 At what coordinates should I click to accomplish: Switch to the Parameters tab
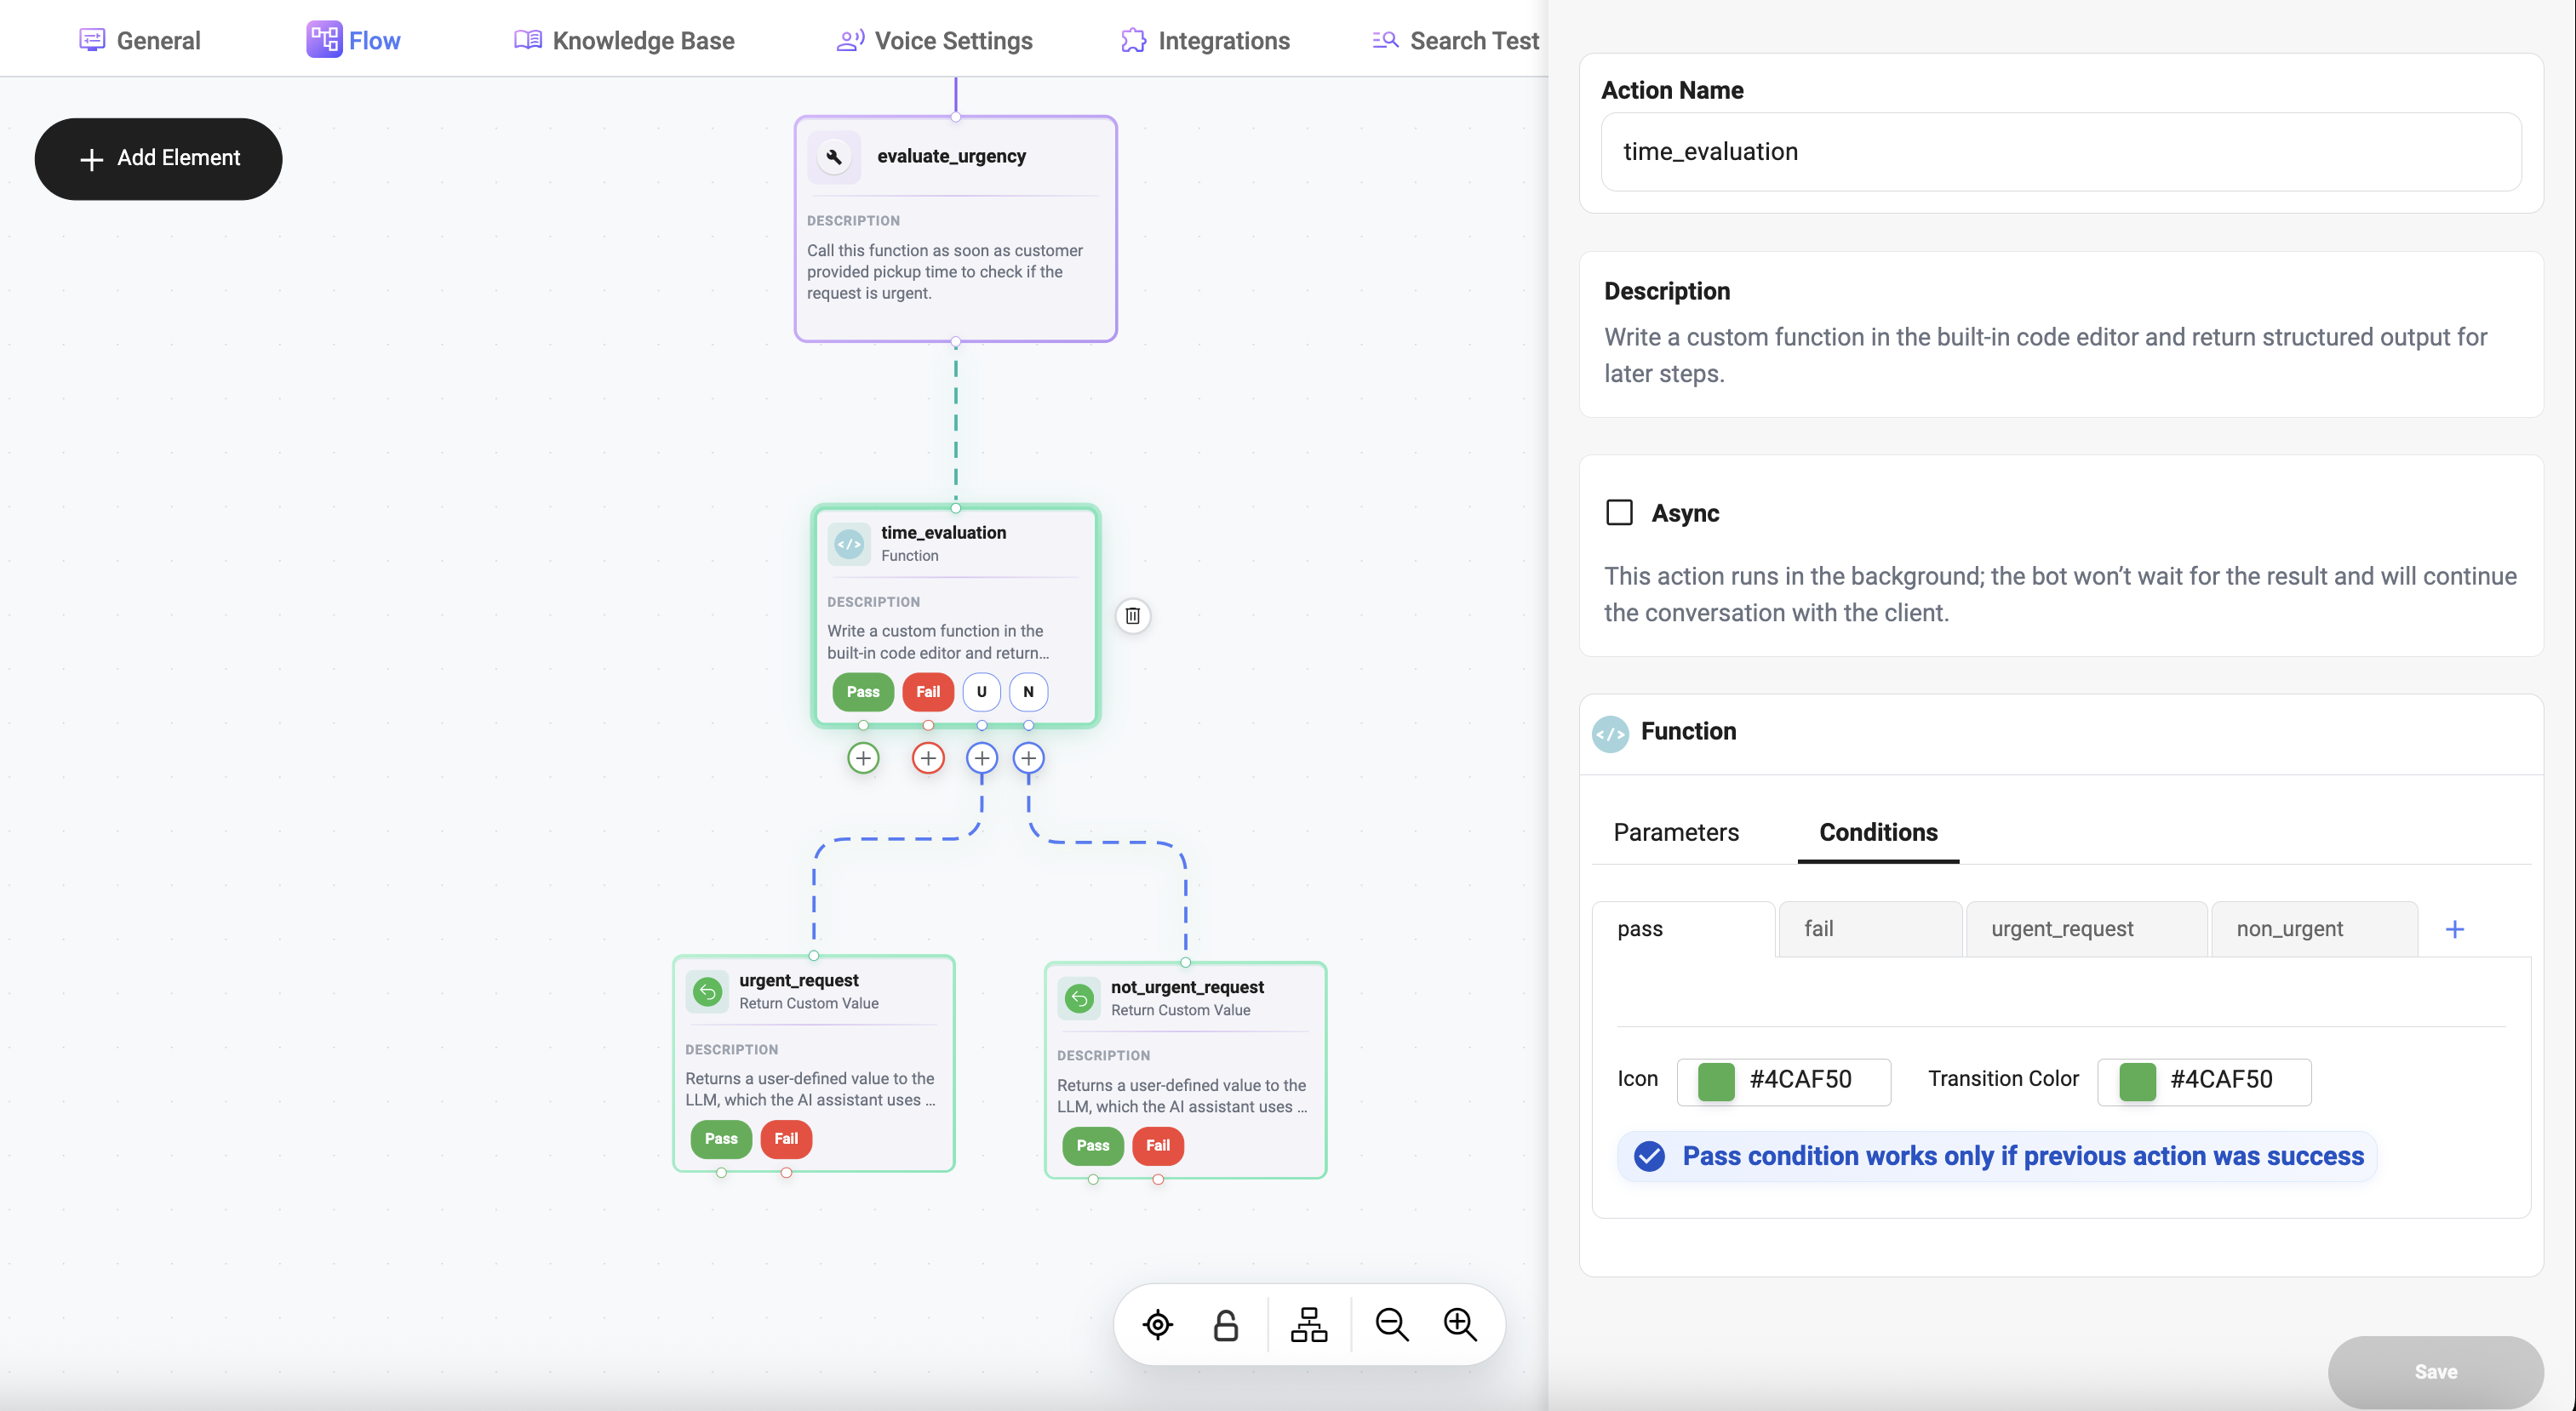click(1675, 832)
